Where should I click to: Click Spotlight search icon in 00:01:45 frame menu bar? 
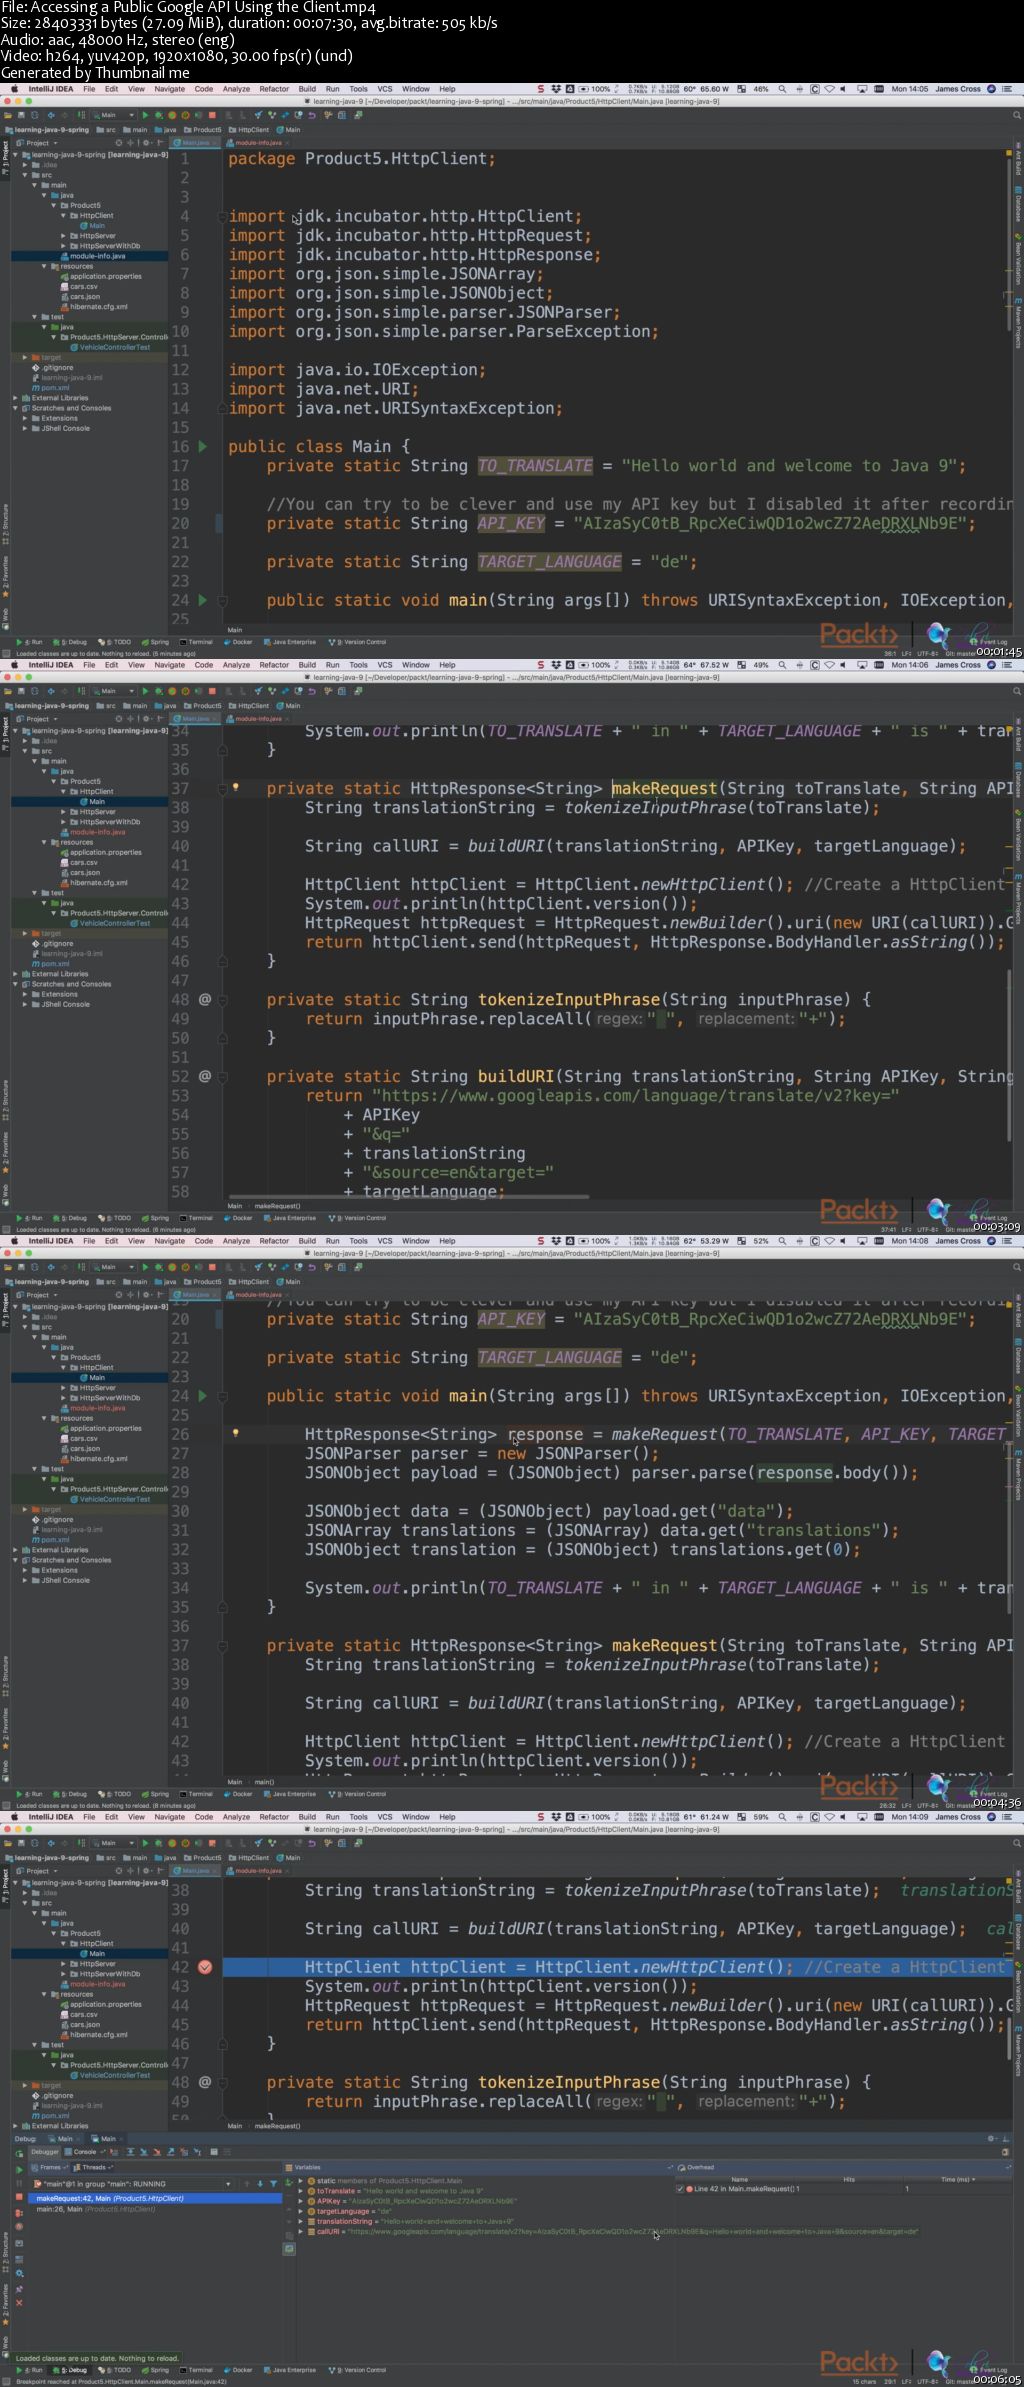[782, 89]
